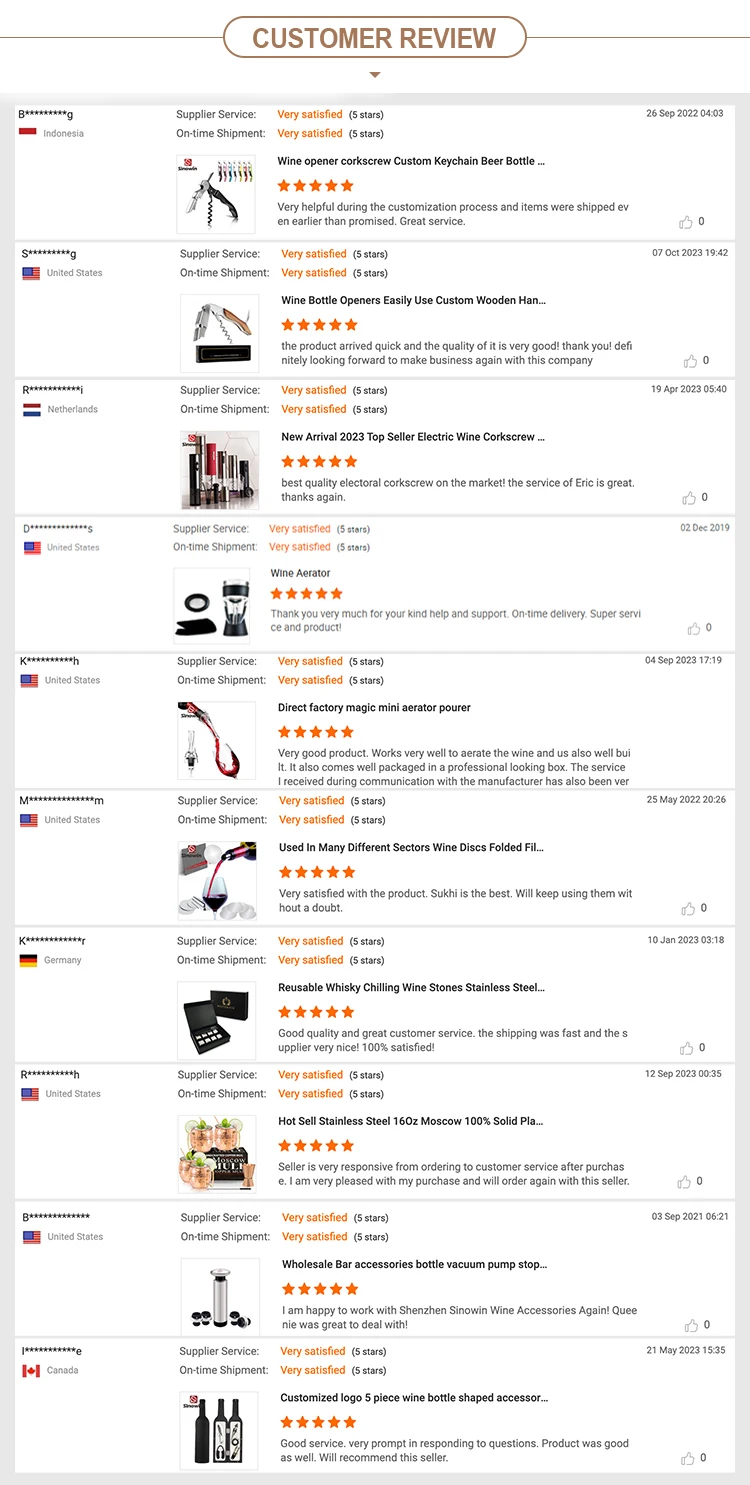Open Direct factory magic mini aerator pourer

click(x=374, y=708)
